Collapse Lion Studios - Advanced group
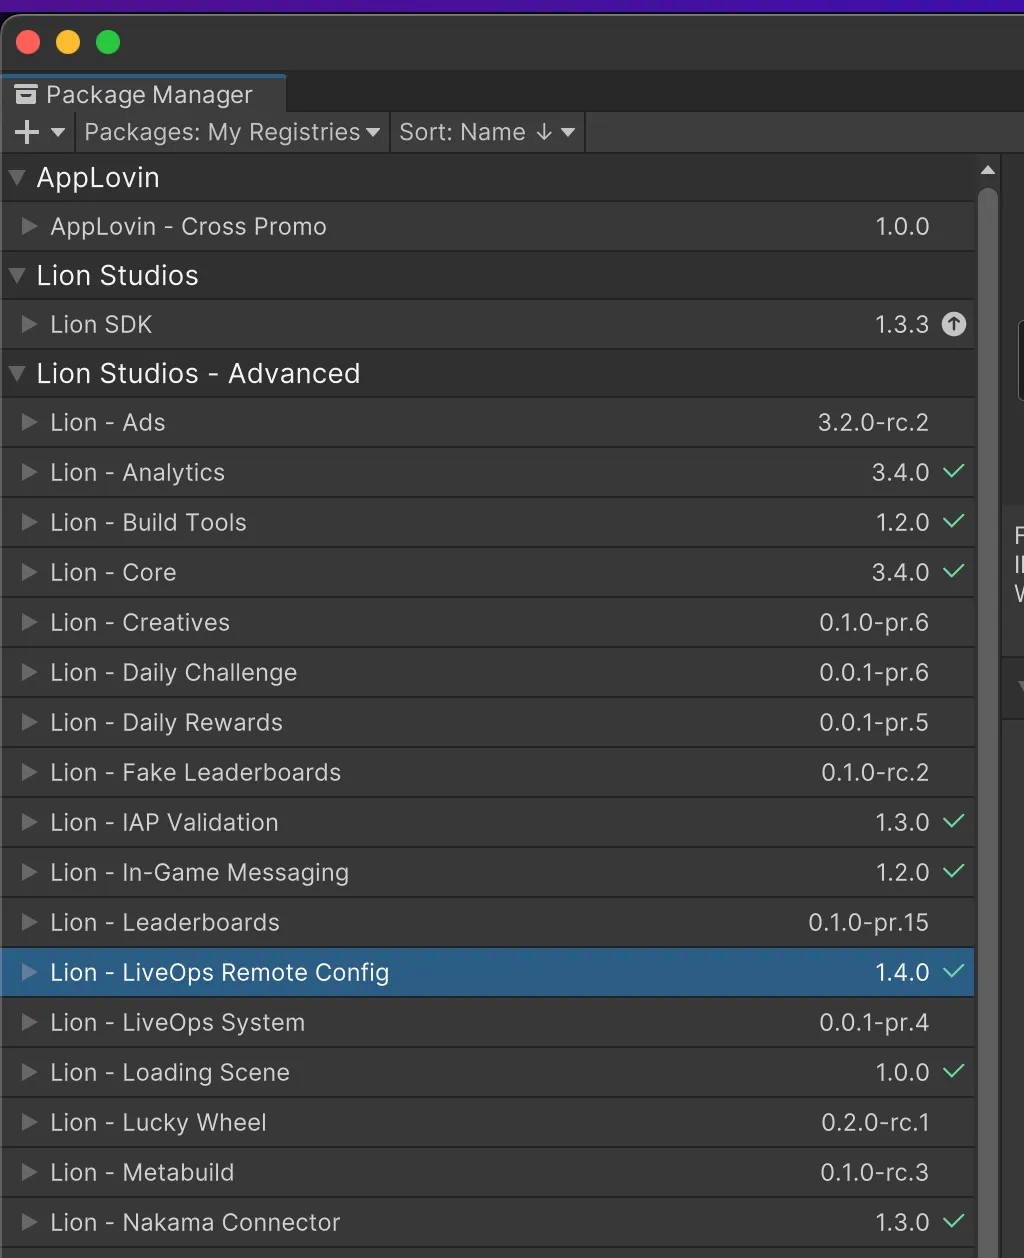1024x1258 pixels. (17, 374)
